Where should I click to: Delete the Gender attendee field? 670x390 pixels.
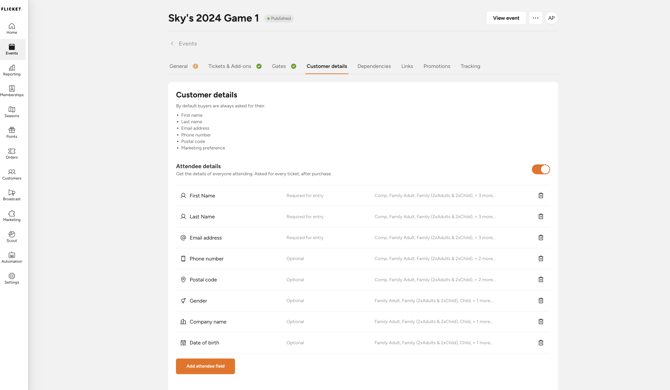coord(541,301)
